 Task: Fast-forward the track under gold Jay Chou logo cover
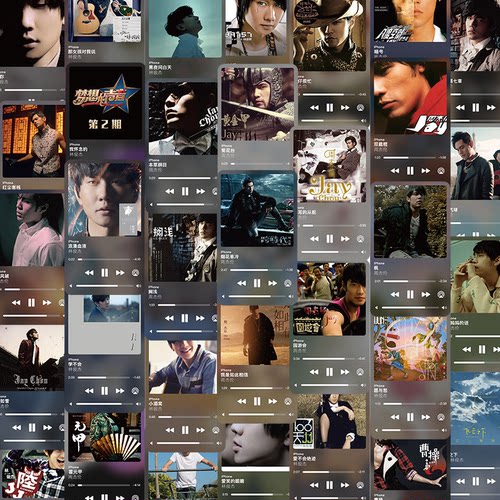click(x=345, y=239)
